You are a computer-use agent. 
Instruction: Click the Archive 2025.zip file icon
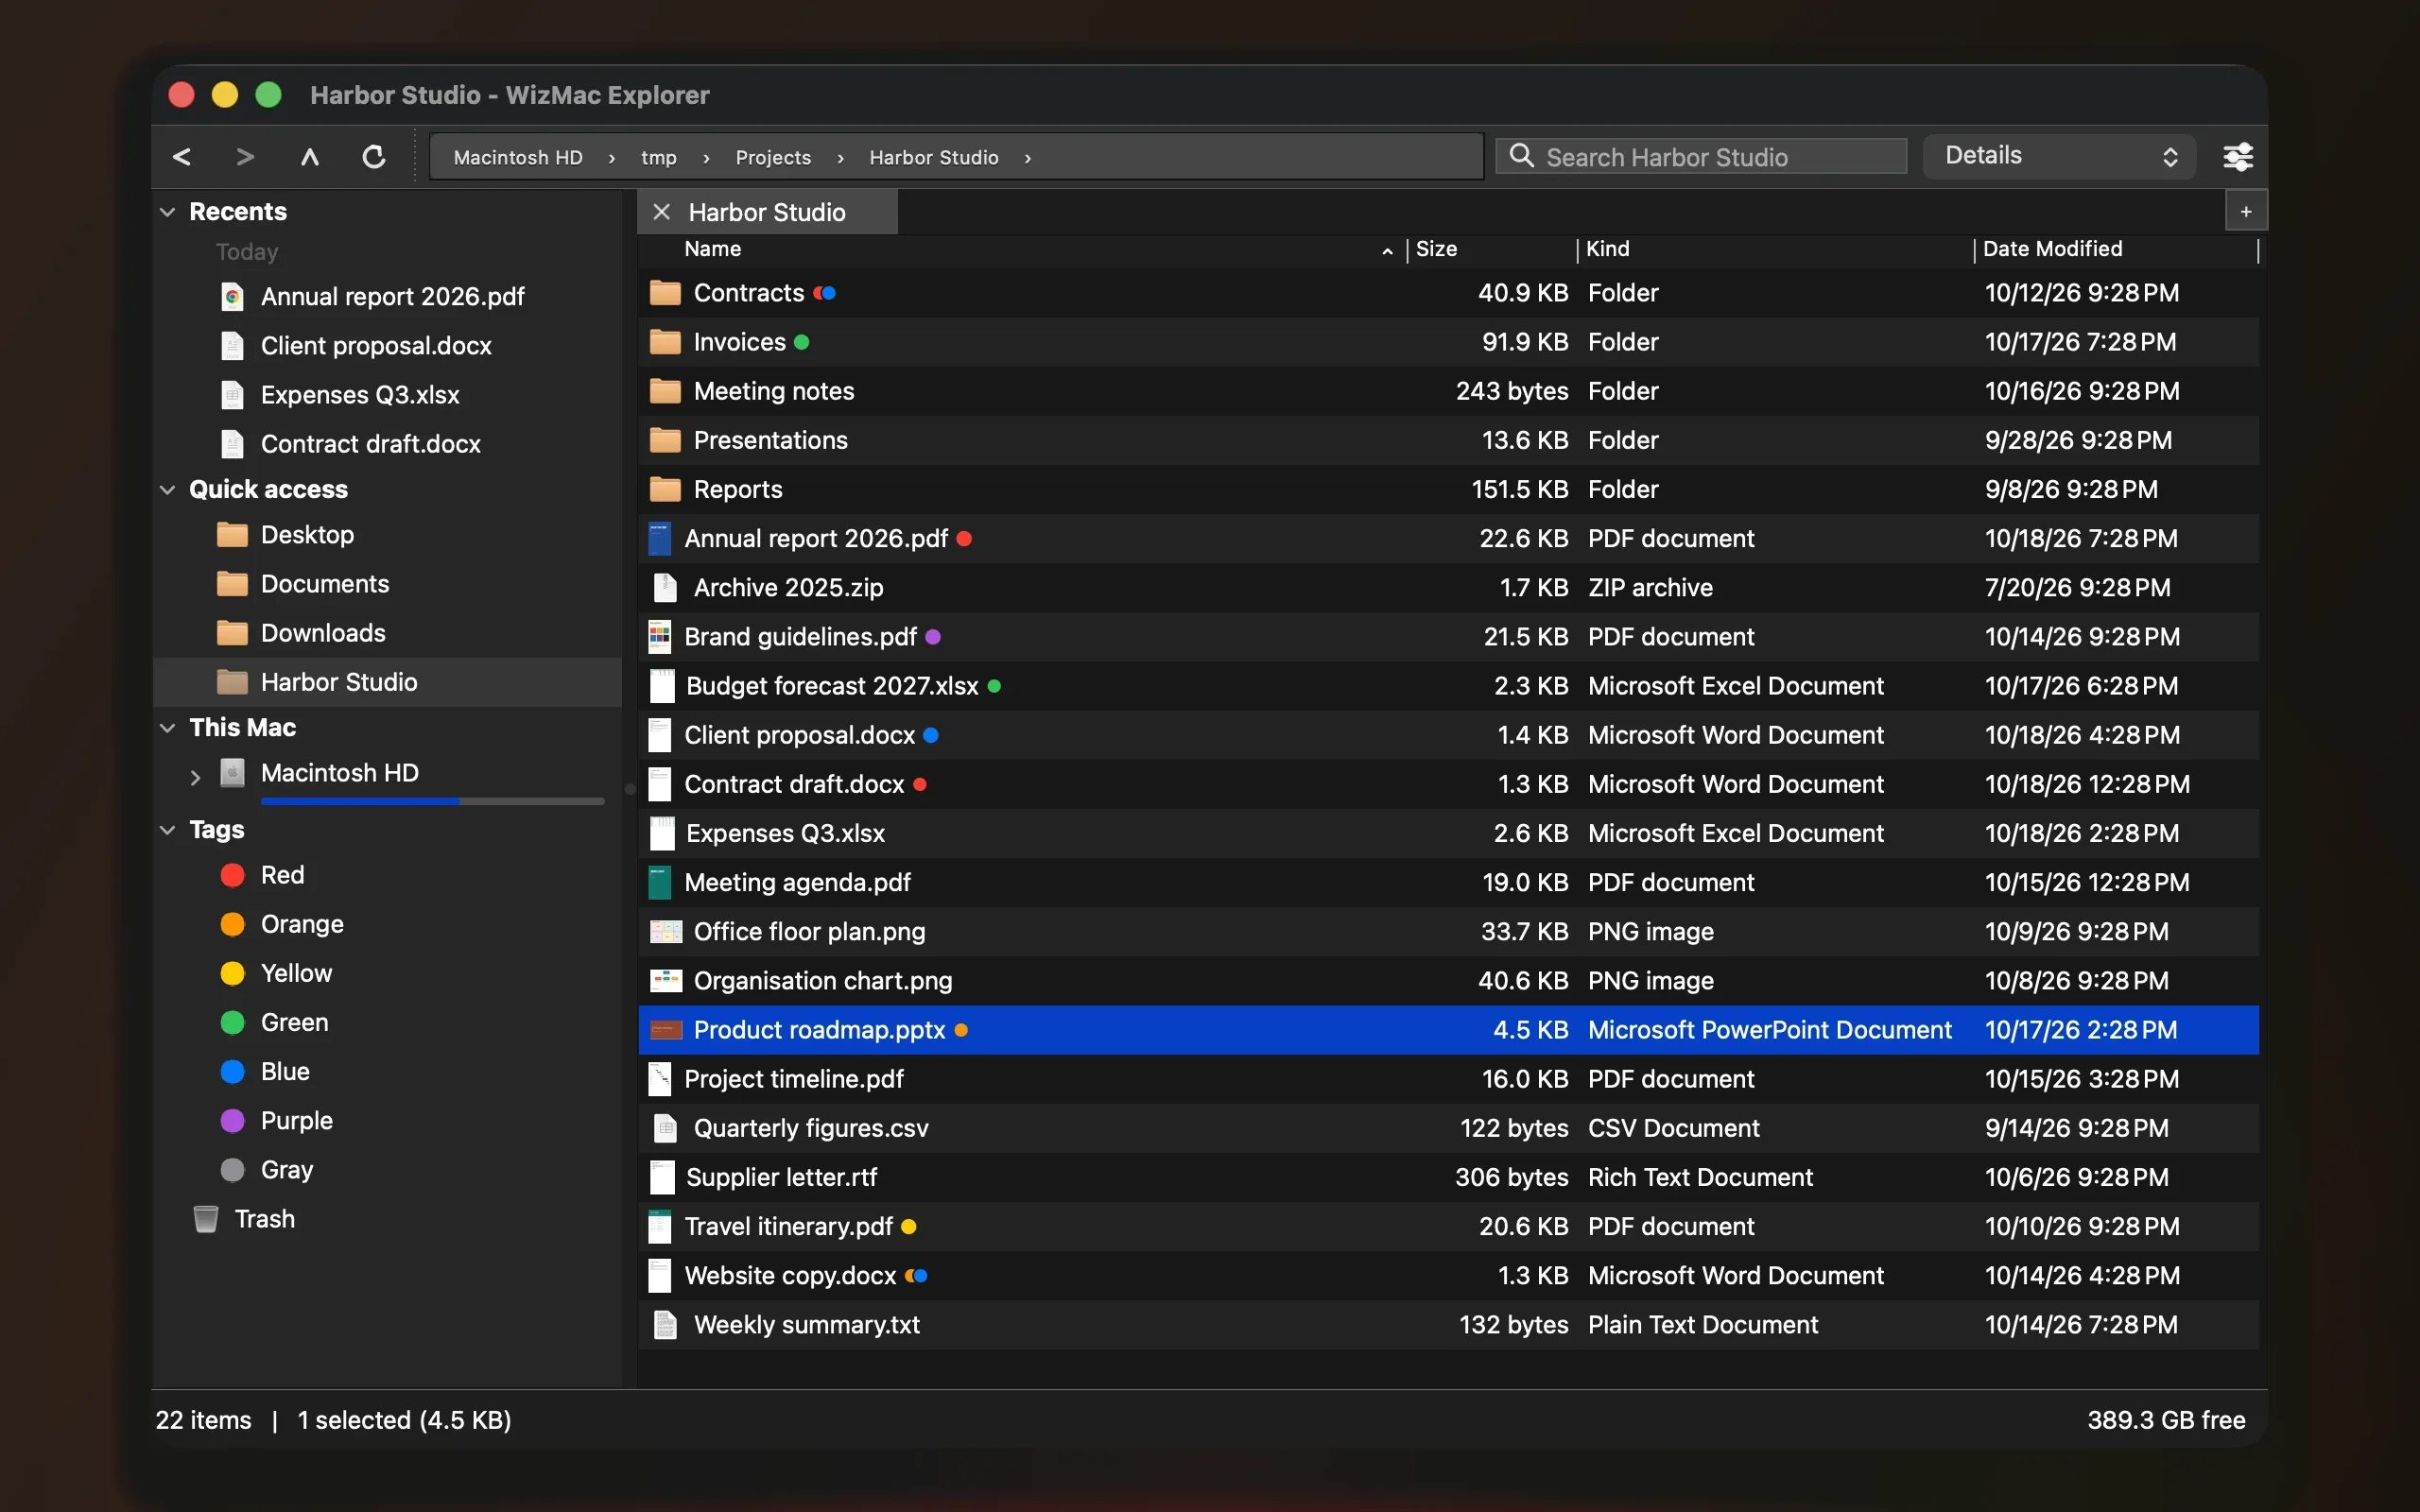pyautogui.click(x=665, y=588)
